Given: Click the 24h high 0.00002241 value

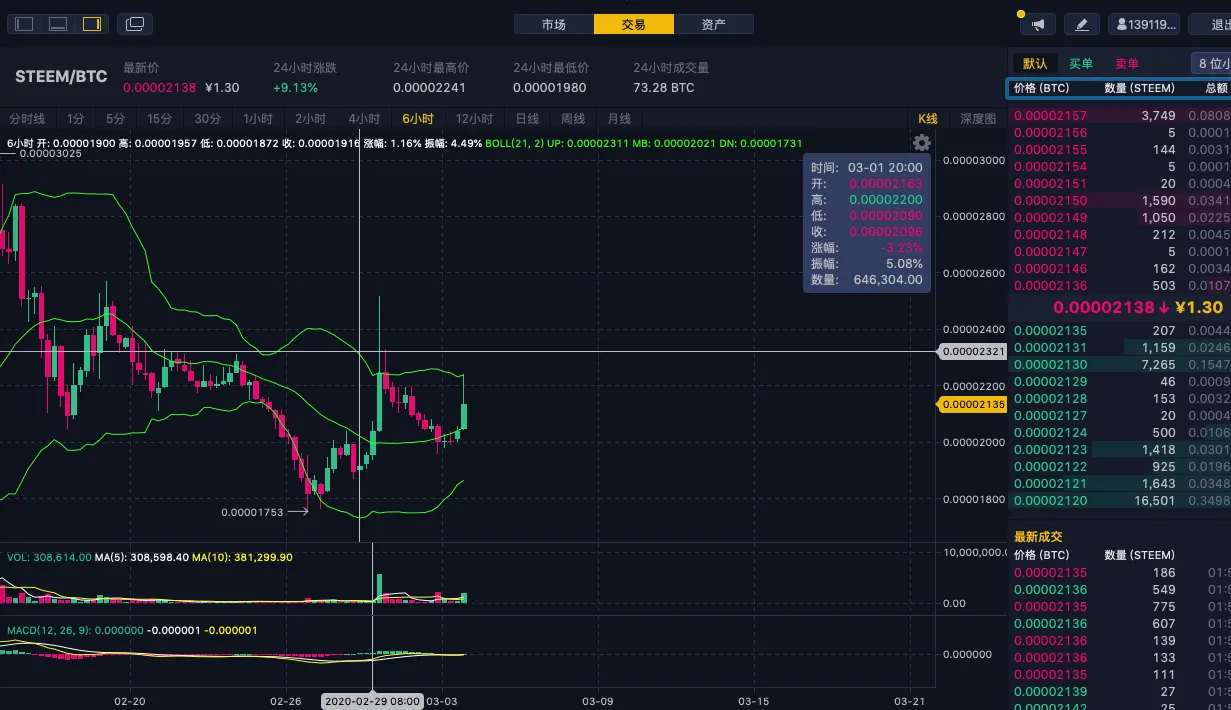Looking at the screenshot, I should 429,88.
